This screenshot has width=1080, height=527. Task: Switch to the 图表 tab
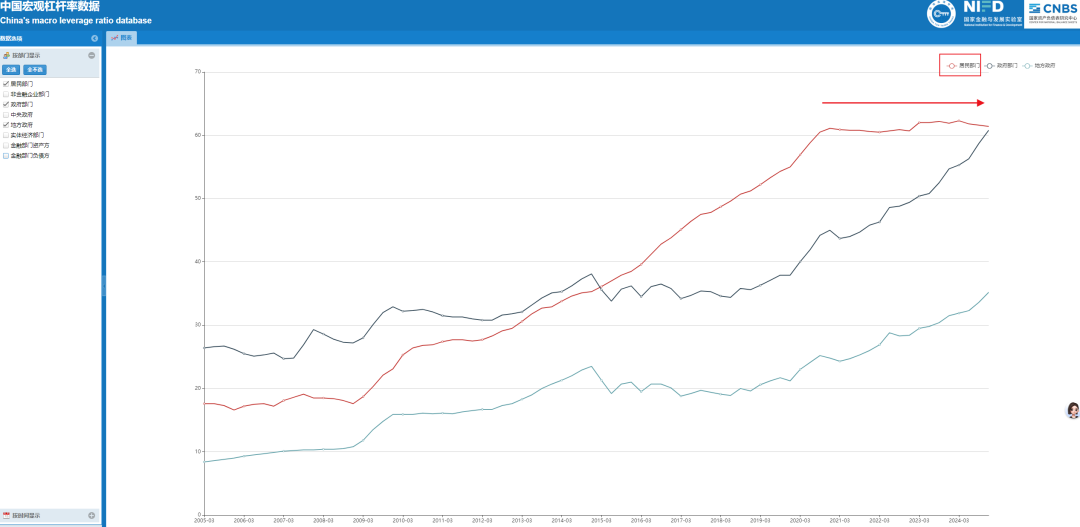point(122,38)
